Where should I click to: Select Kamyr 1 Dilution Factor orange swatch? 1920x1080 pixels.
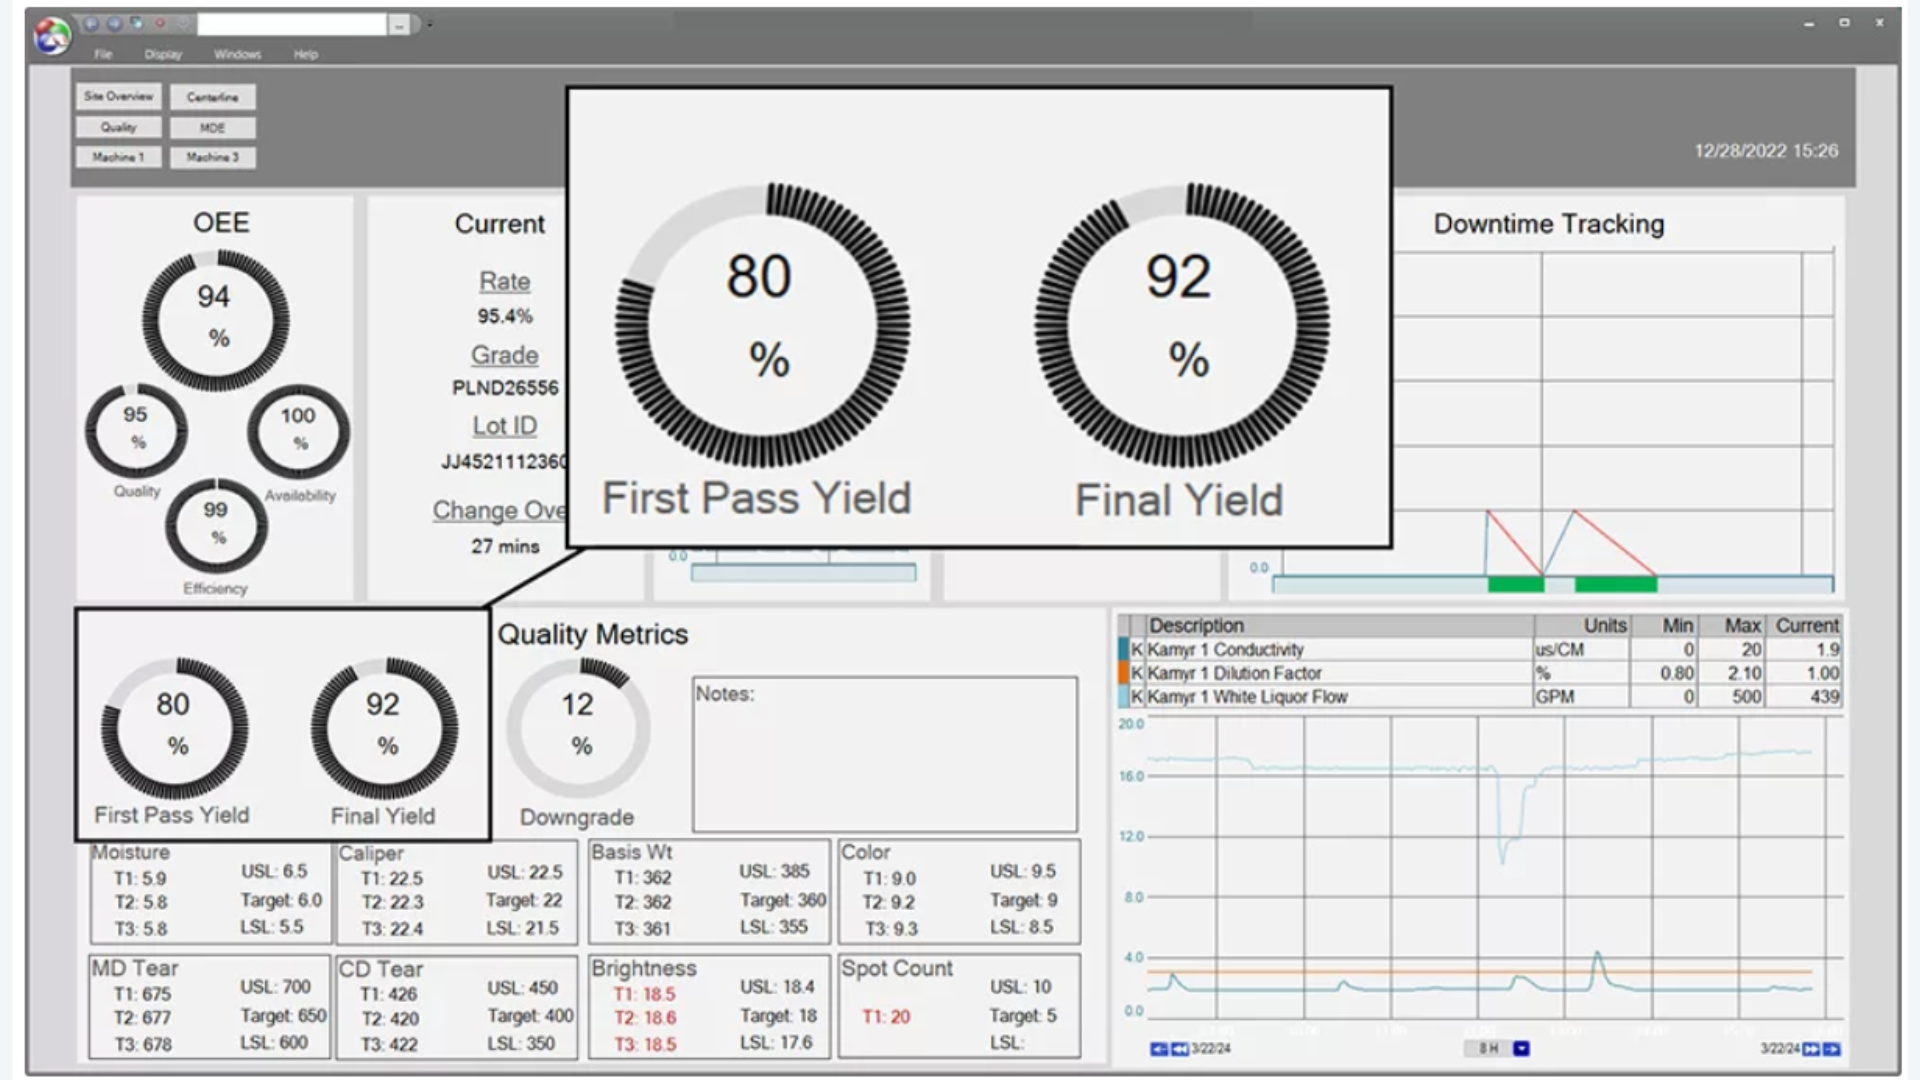1123,673
